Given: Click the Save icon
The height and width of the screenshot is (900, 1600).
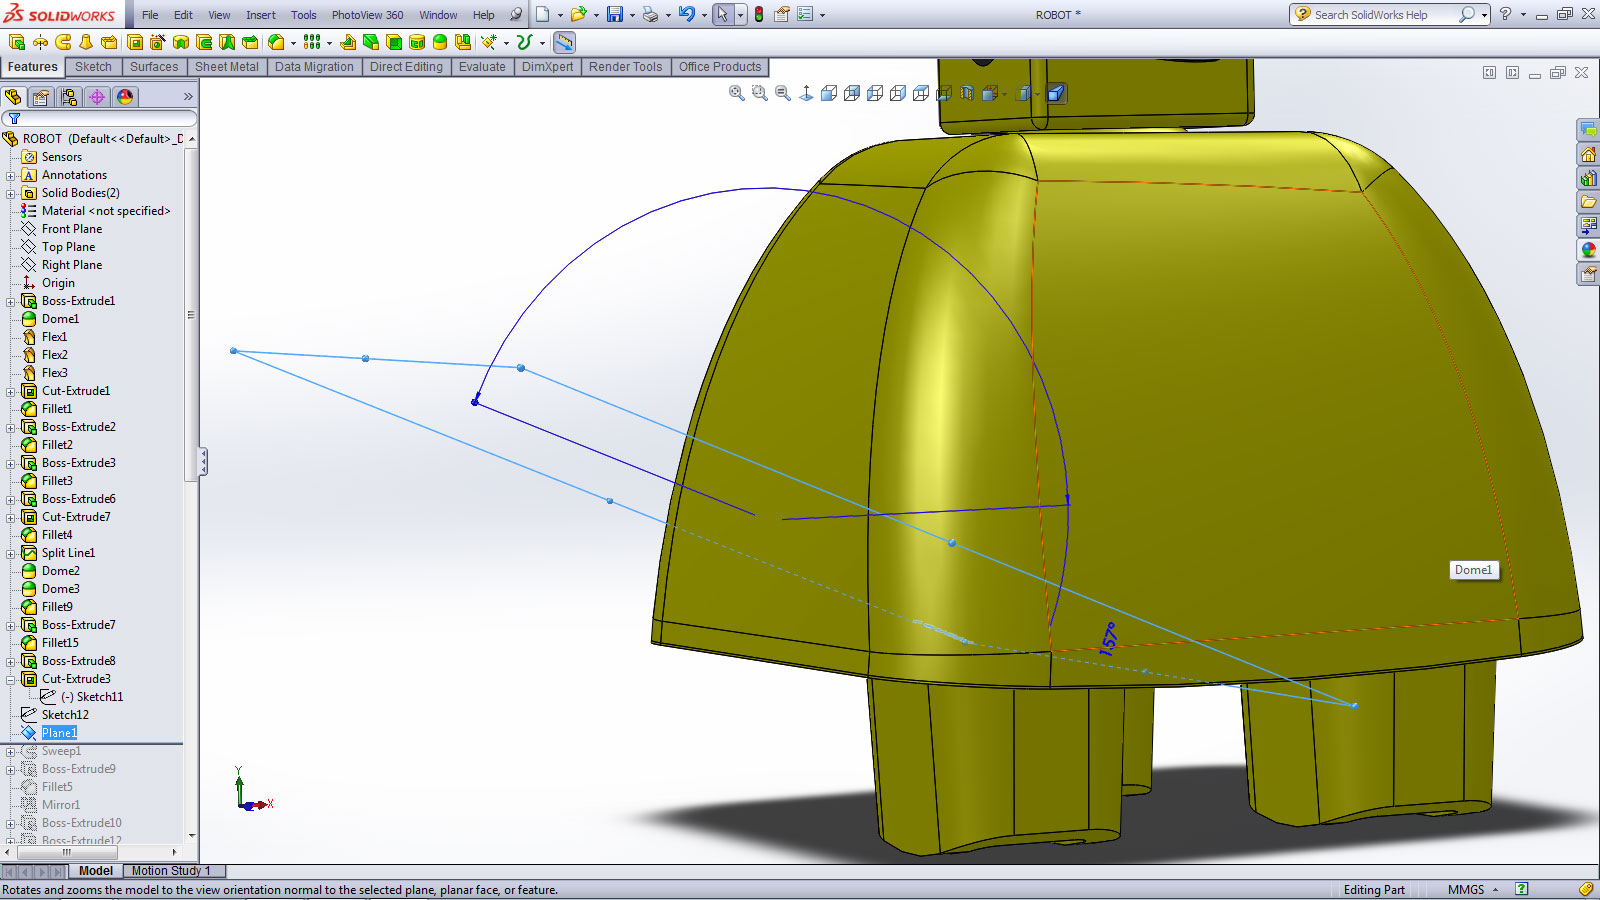Looking at the screenshot, I should 615,14.
